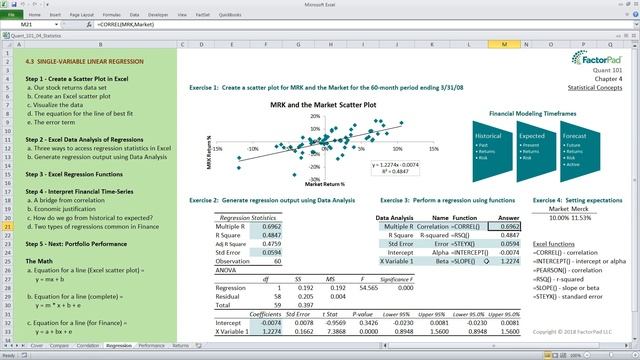Click the Statistical Concepts link
Image resolution: width=640 pixels, height=360 pixels.
(595, 88)
